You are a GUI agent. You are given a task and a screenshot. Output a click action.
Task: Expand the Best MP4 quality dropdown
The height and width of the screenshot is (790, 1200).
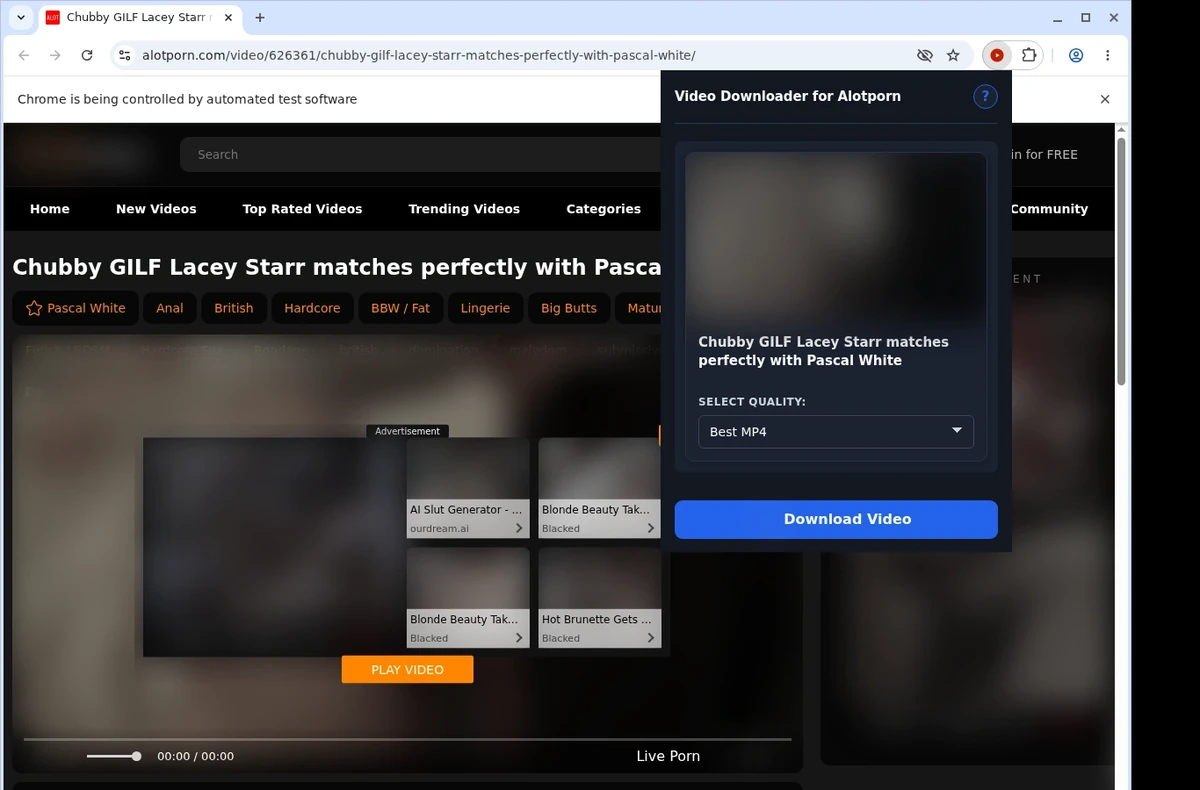[x=836, y=432]
